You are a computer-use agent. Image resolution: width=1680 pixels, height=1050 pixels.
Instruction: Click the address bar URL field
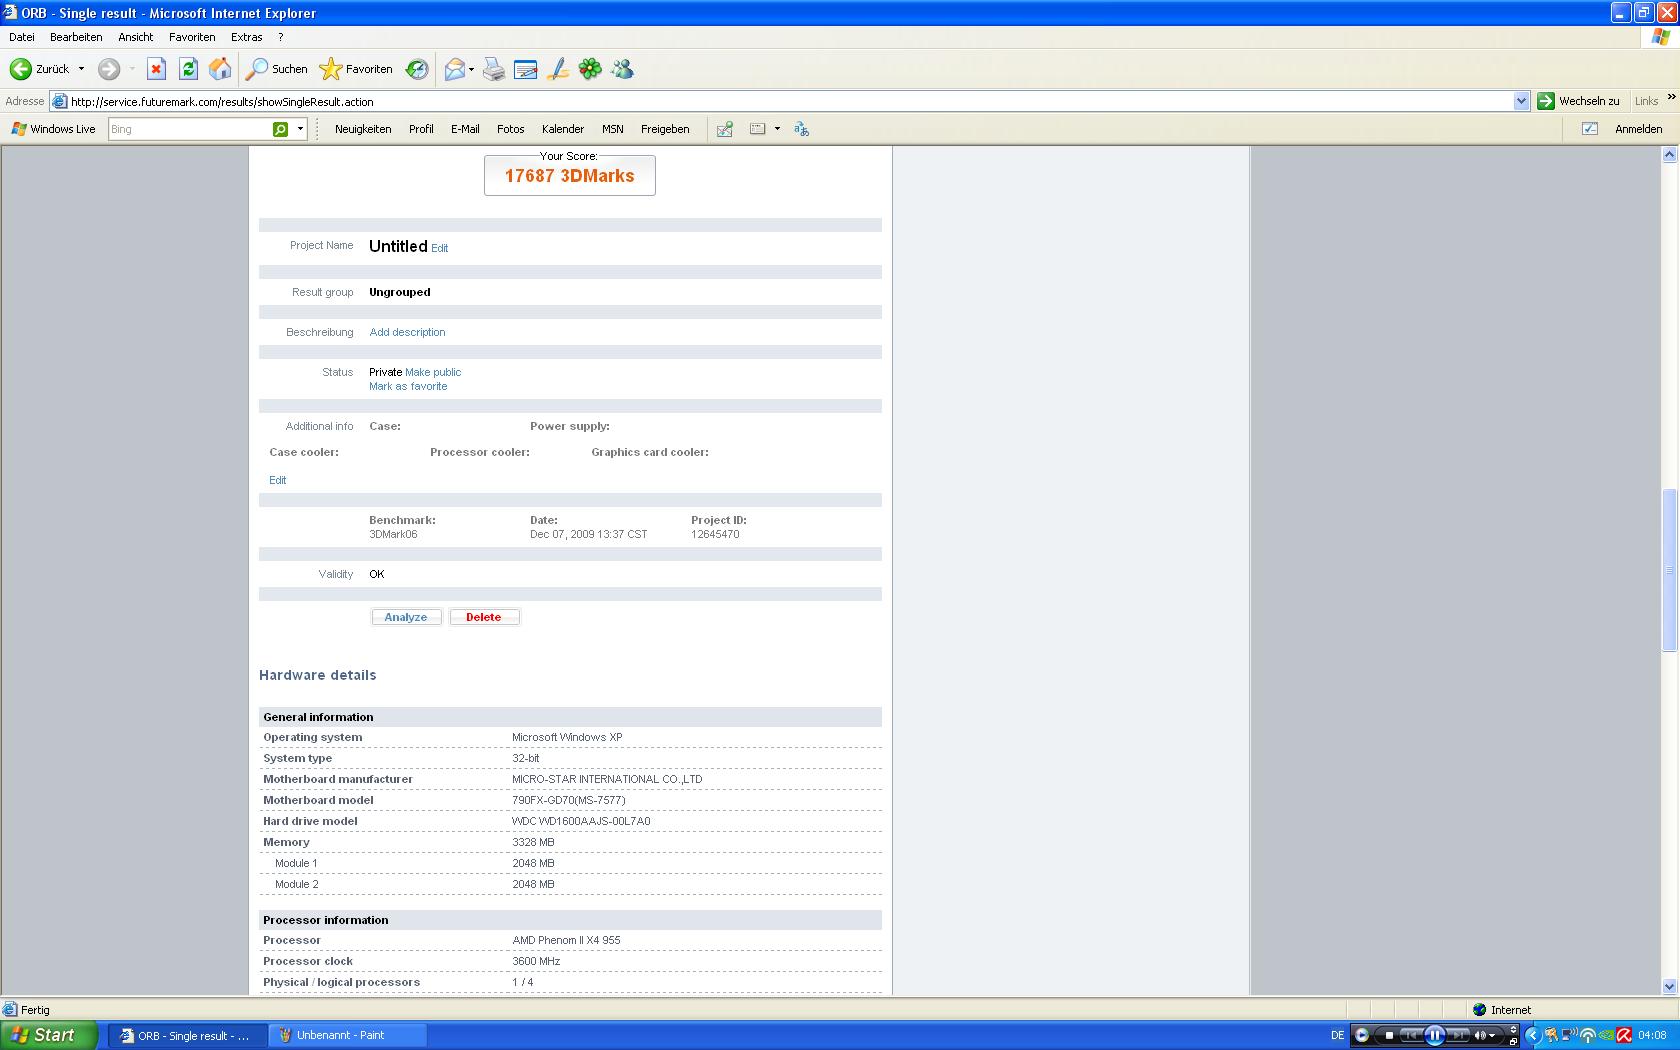(x=790, y=101)
